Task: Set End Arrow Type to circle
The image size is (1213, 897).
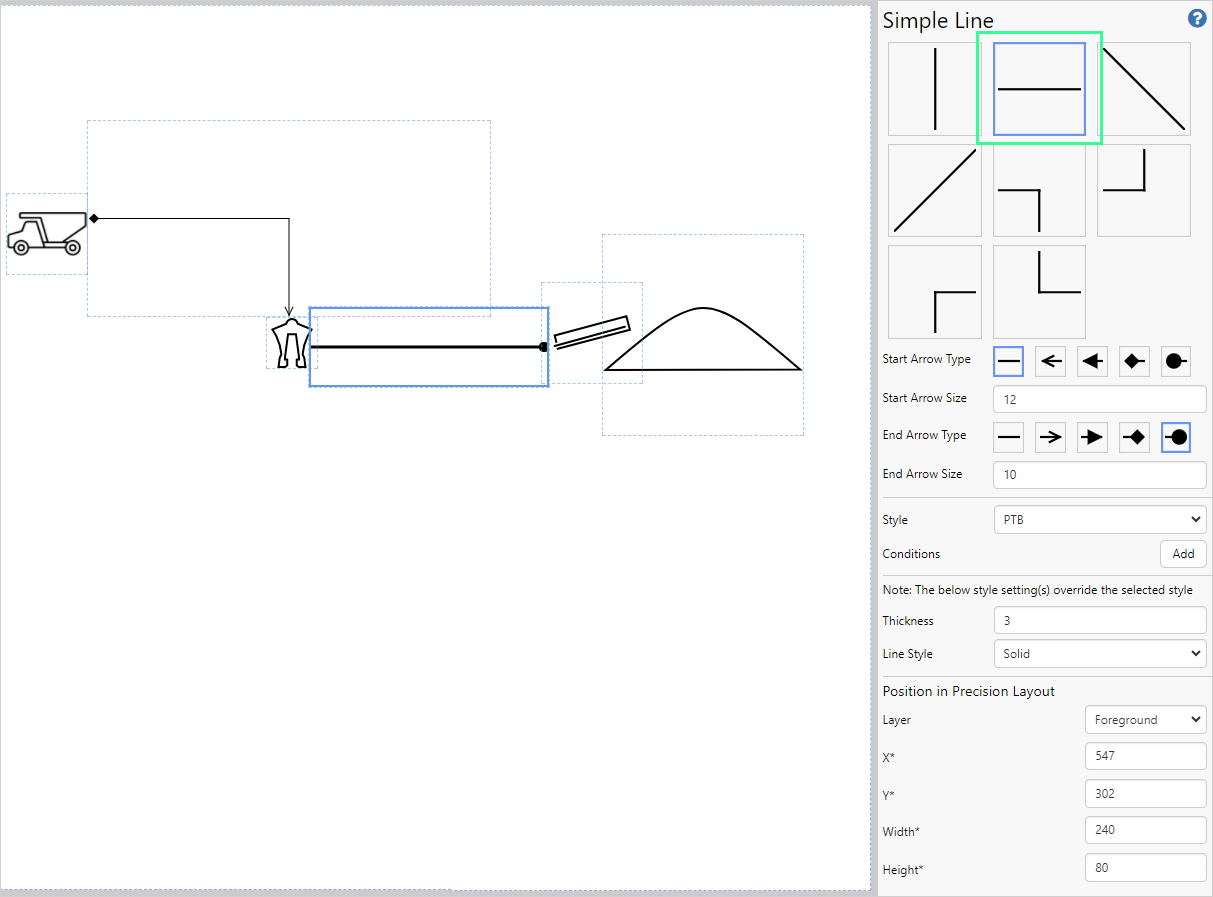Action: [1176, 437]
